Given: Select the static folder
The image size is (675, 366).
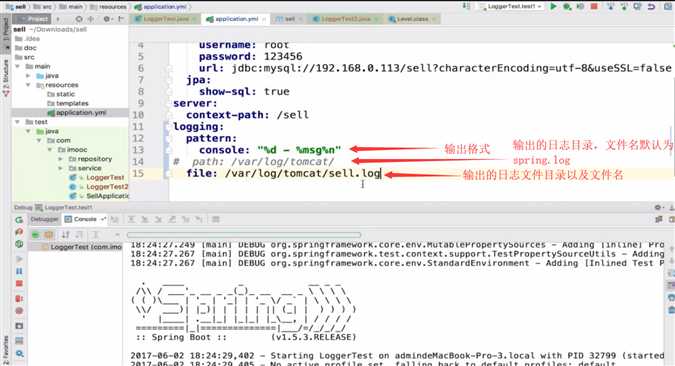Looking at the screenshot, I should click(x=61, y=94).
